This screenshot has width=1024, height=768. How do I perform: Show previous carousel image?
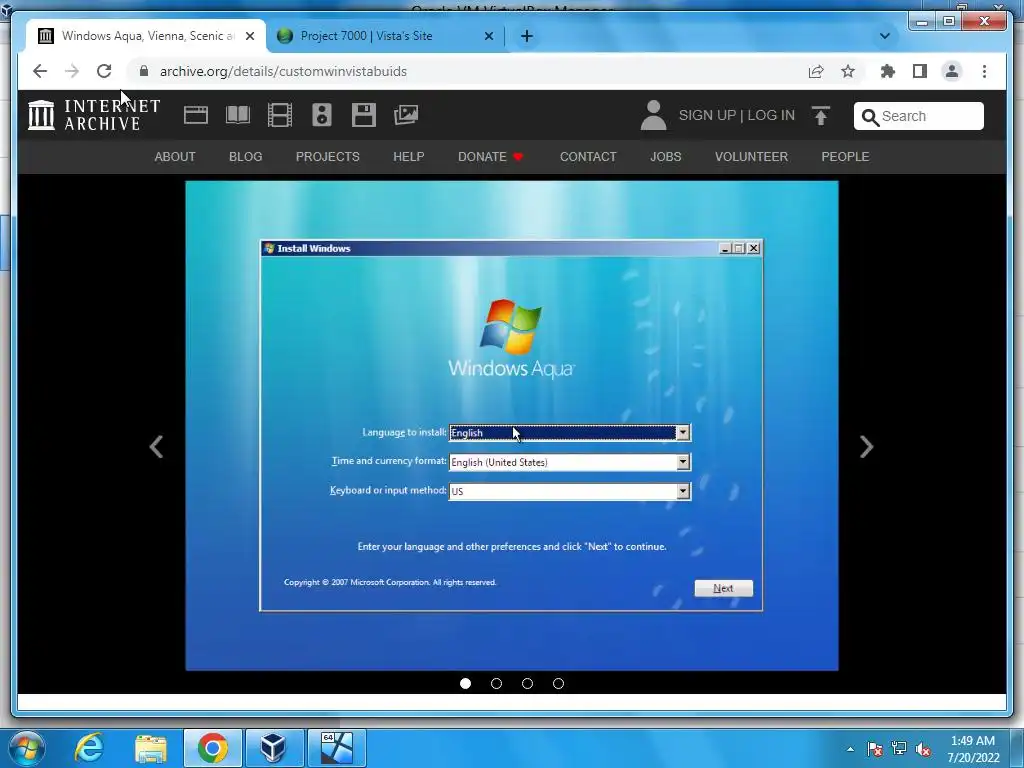pyautogui.click(x=156, y=447)
